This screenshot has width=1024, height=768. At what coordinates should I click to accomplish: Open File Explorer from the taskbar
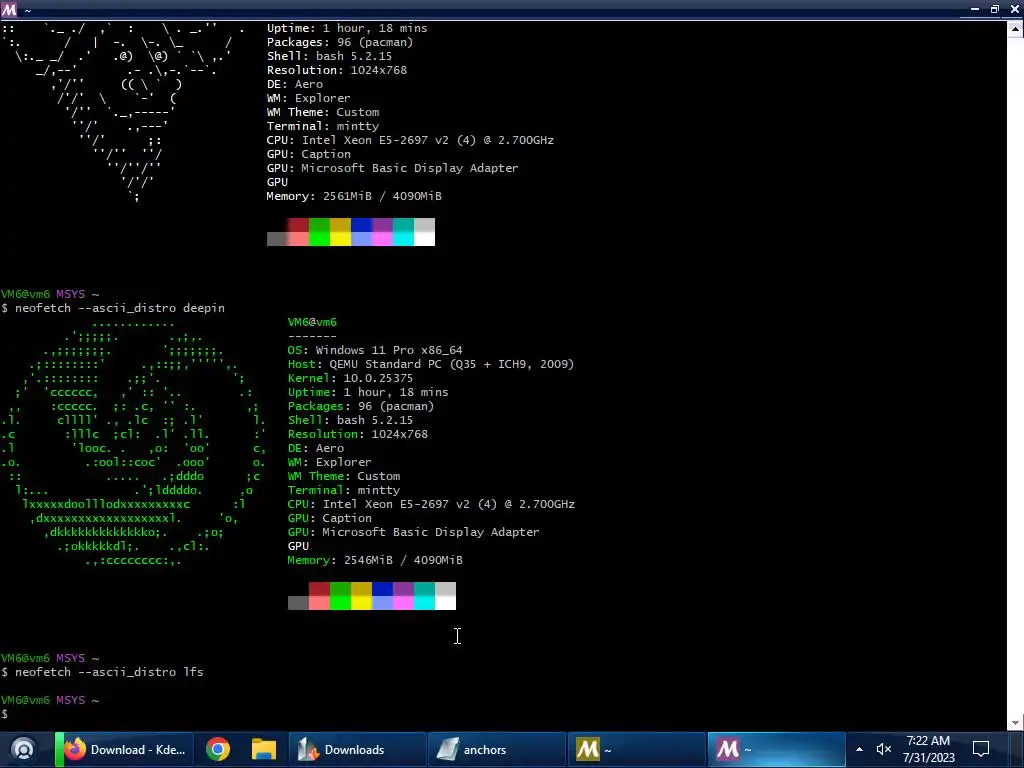264,750
